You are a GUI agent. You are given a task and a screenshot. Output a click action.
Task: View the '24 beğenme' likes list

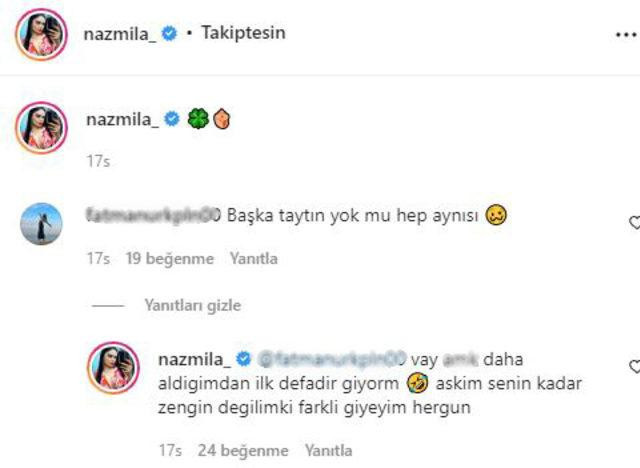pyautogui.click(x=243, y=450)
